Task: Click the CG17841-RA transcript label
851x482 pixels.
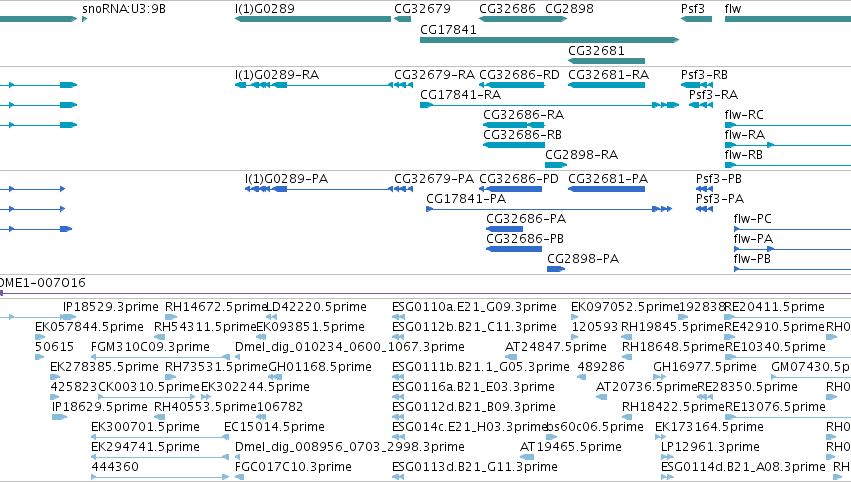Action: pos(460,94)
